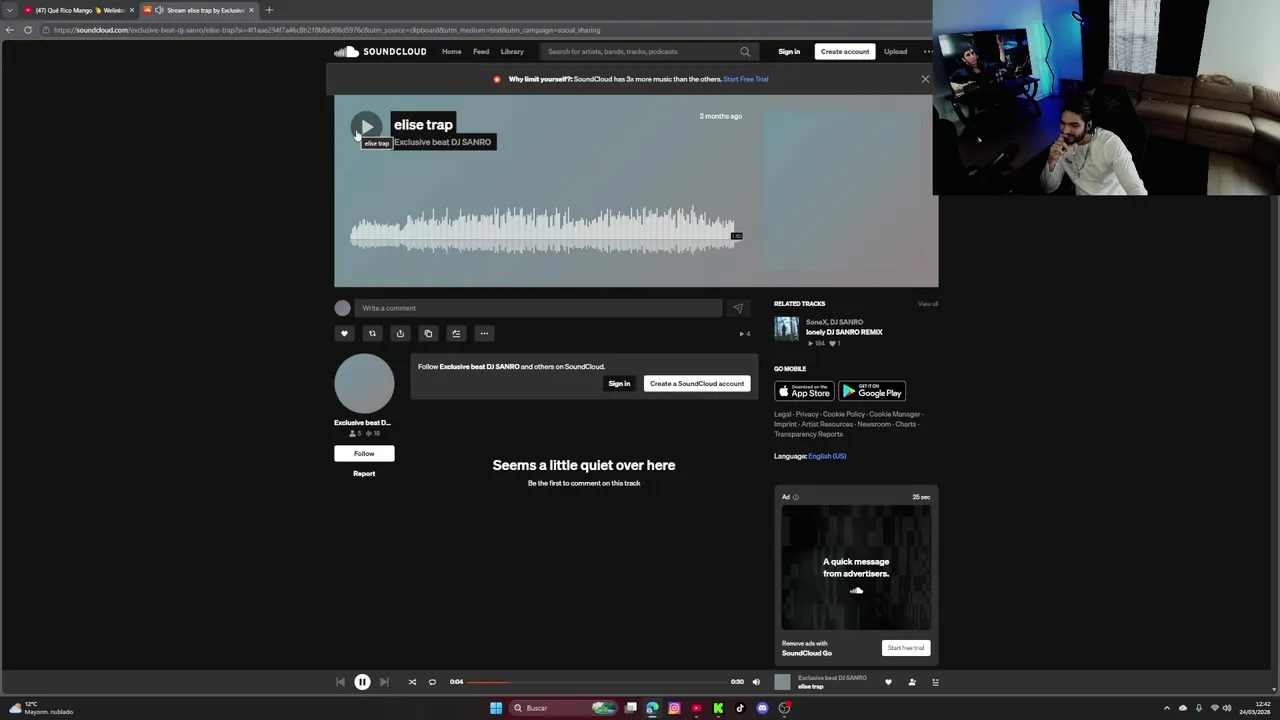Image resolution: width=1280 pixels, height=720 pixels.
Task: Open Transparency Reports footer link
Action: (x=808, y=434)
